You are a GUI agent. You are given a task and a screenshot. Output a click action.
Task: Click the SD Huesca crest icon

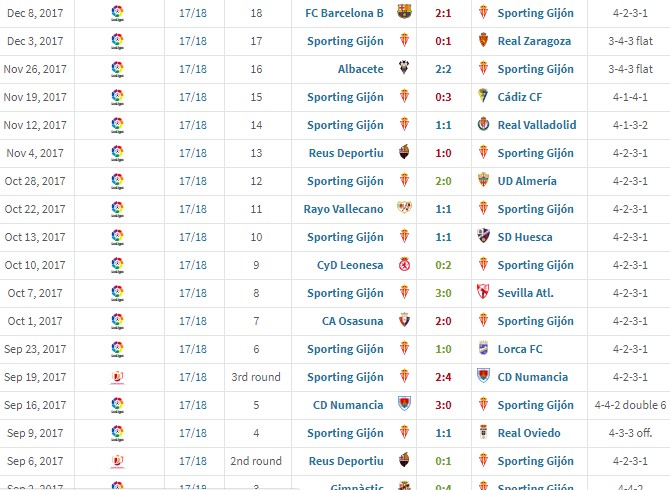coord(483,236)
